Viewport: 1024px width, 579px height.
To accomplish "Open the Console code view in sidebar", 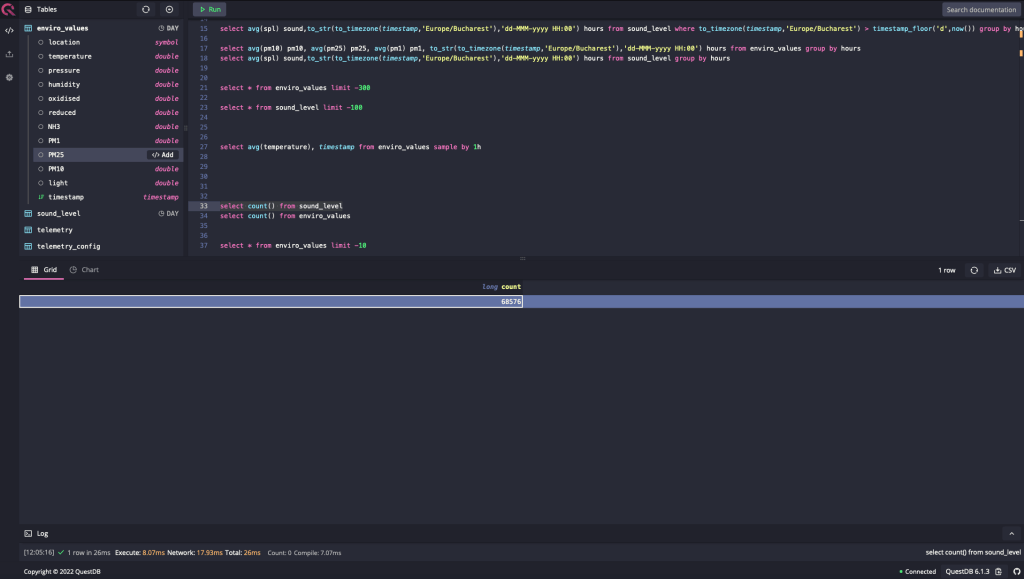I will click(9, 30).
